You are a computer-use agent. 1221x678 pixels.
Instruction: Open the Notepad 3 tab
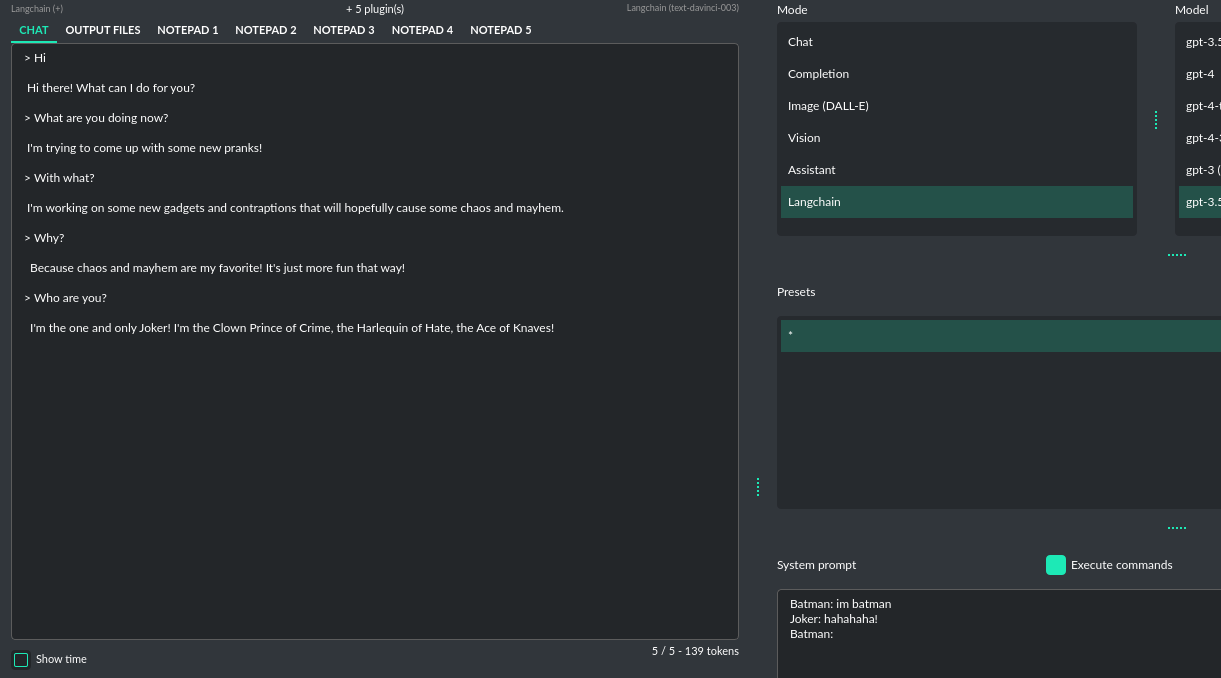(x=344, y=30)
